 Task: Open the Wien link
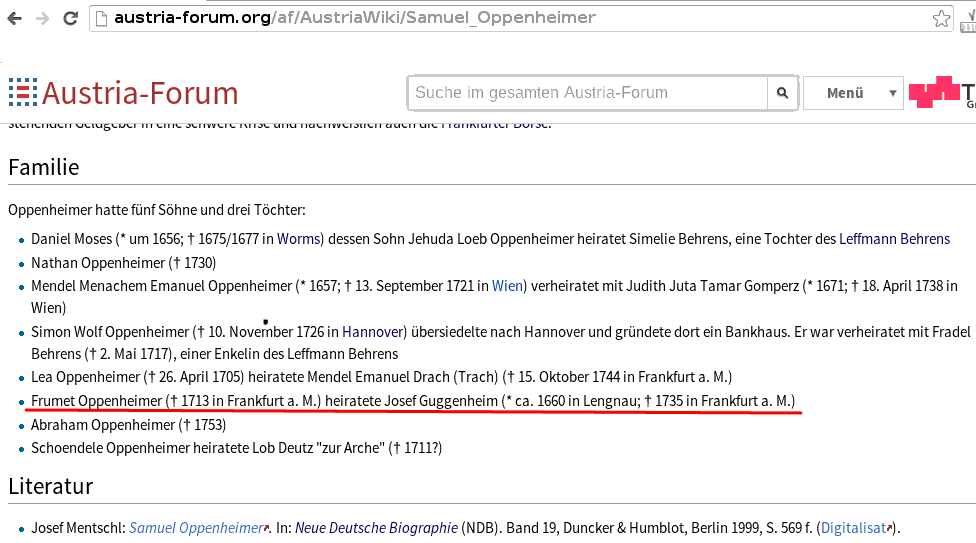(507, 285)
